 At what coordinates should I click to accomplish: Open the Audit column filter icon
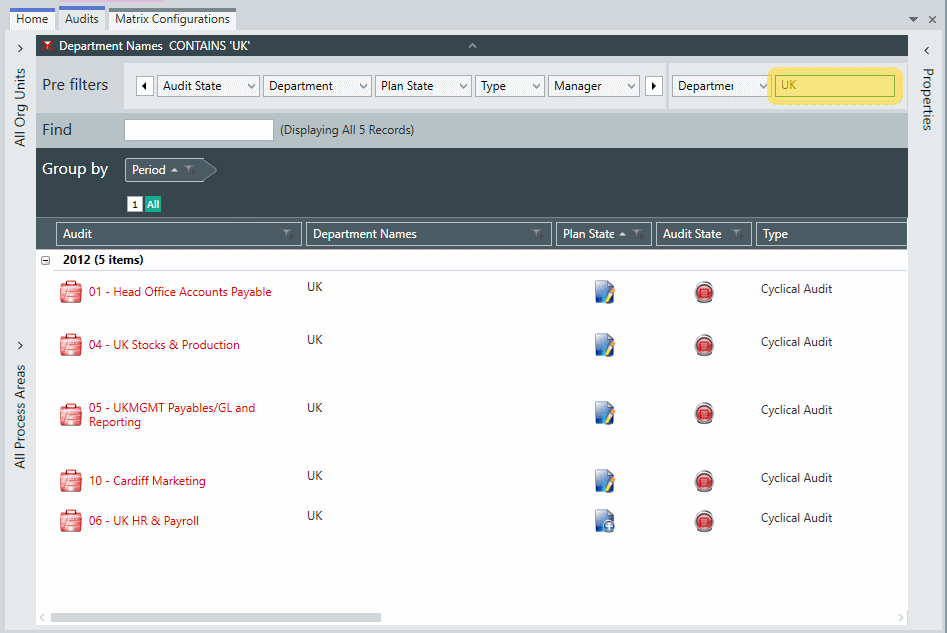289,234
